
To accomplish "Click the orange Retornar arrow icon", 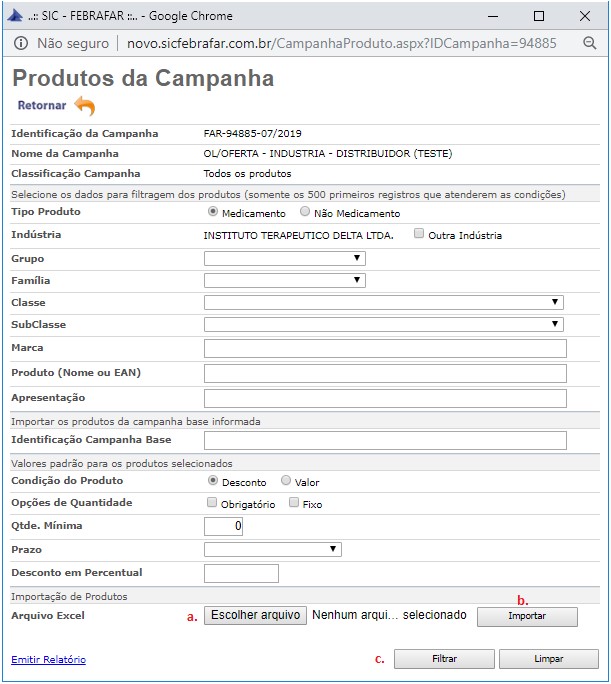I will point(85,106).
